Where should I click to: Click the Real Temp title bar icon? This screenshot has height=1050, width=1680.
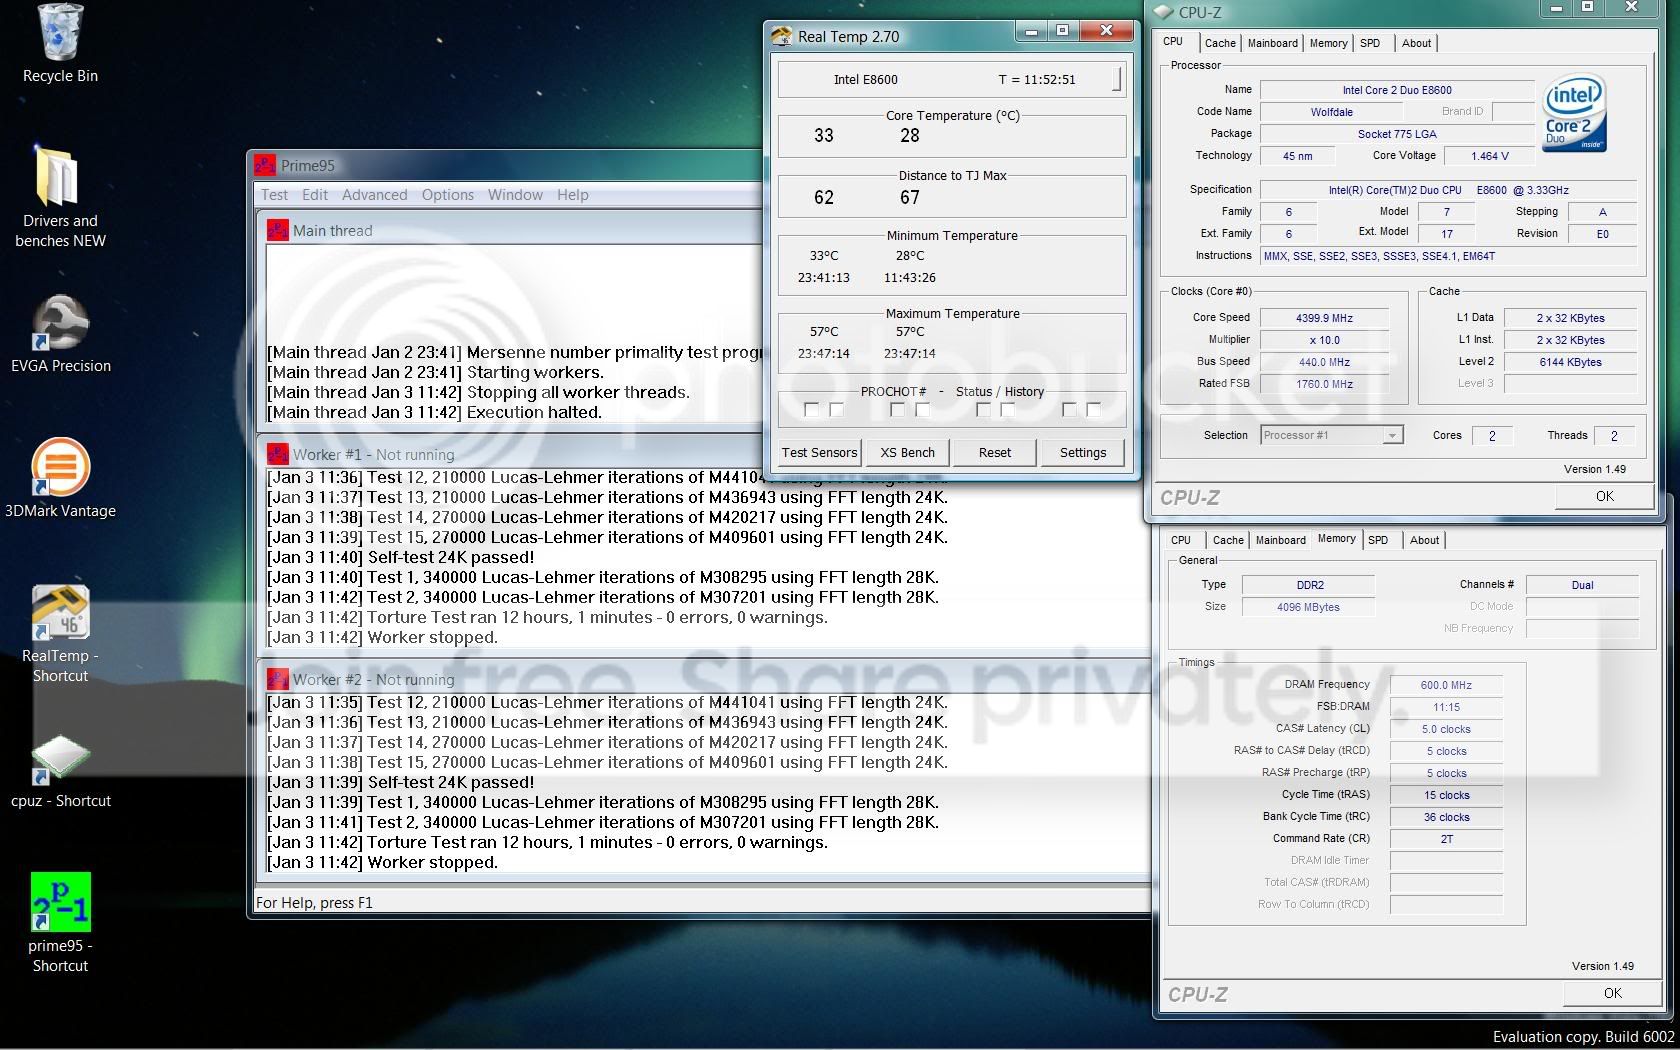coord(782,37)
